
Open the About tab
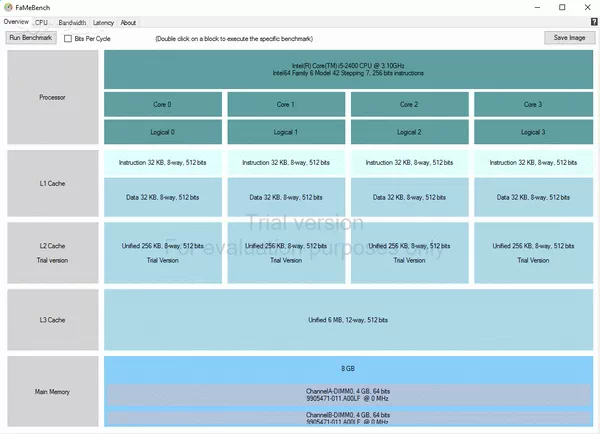click(x=128, y=22)
